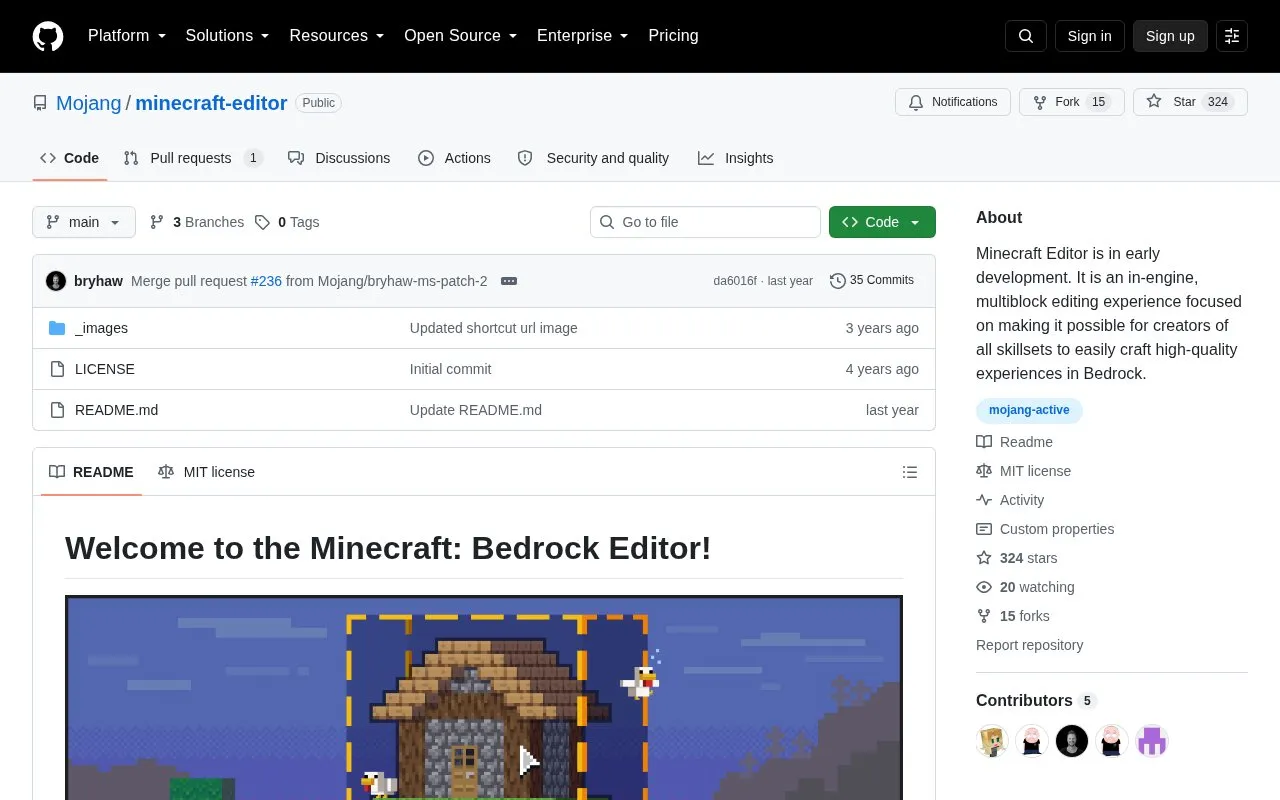Select the README tab

pos(91,472)
